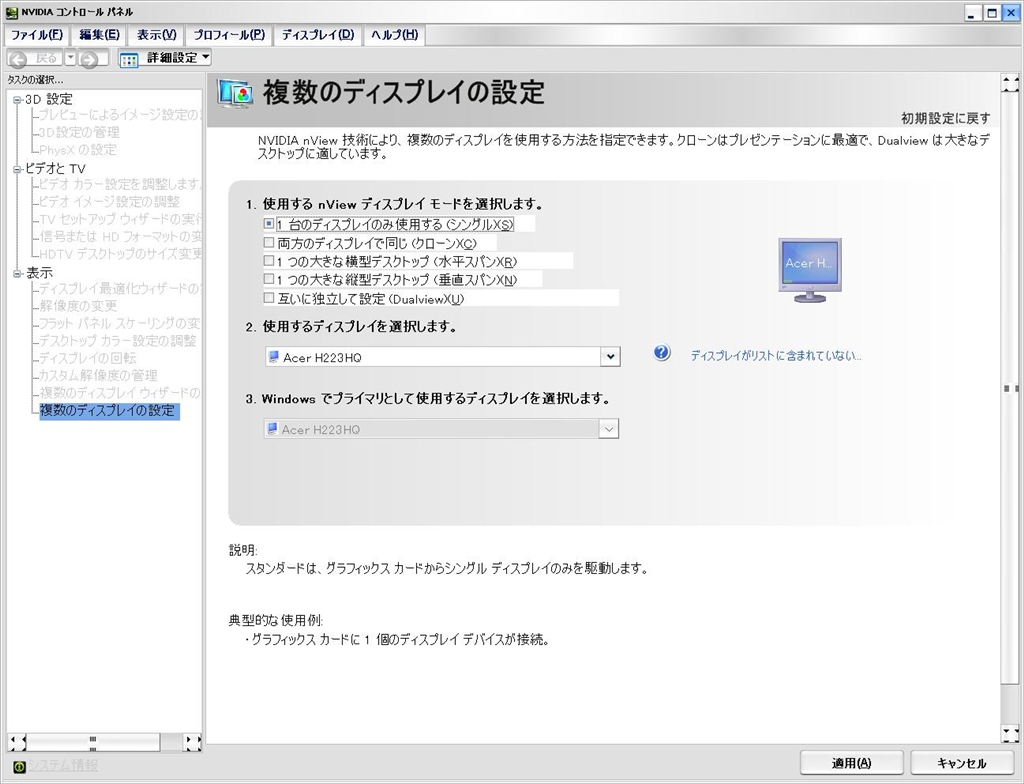This screenshot has height=784, width=1024.
Task: Click the task tree scroll right arrow
Action: point(193,742)
